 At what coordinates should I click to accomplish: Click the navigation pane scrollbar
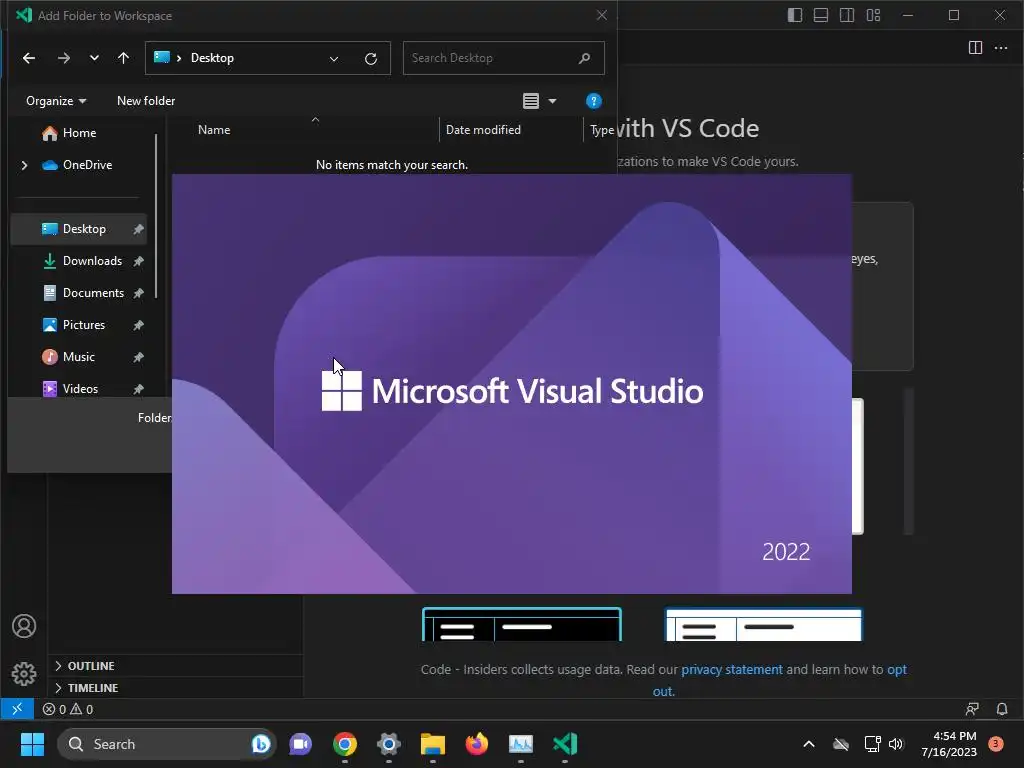156,216
